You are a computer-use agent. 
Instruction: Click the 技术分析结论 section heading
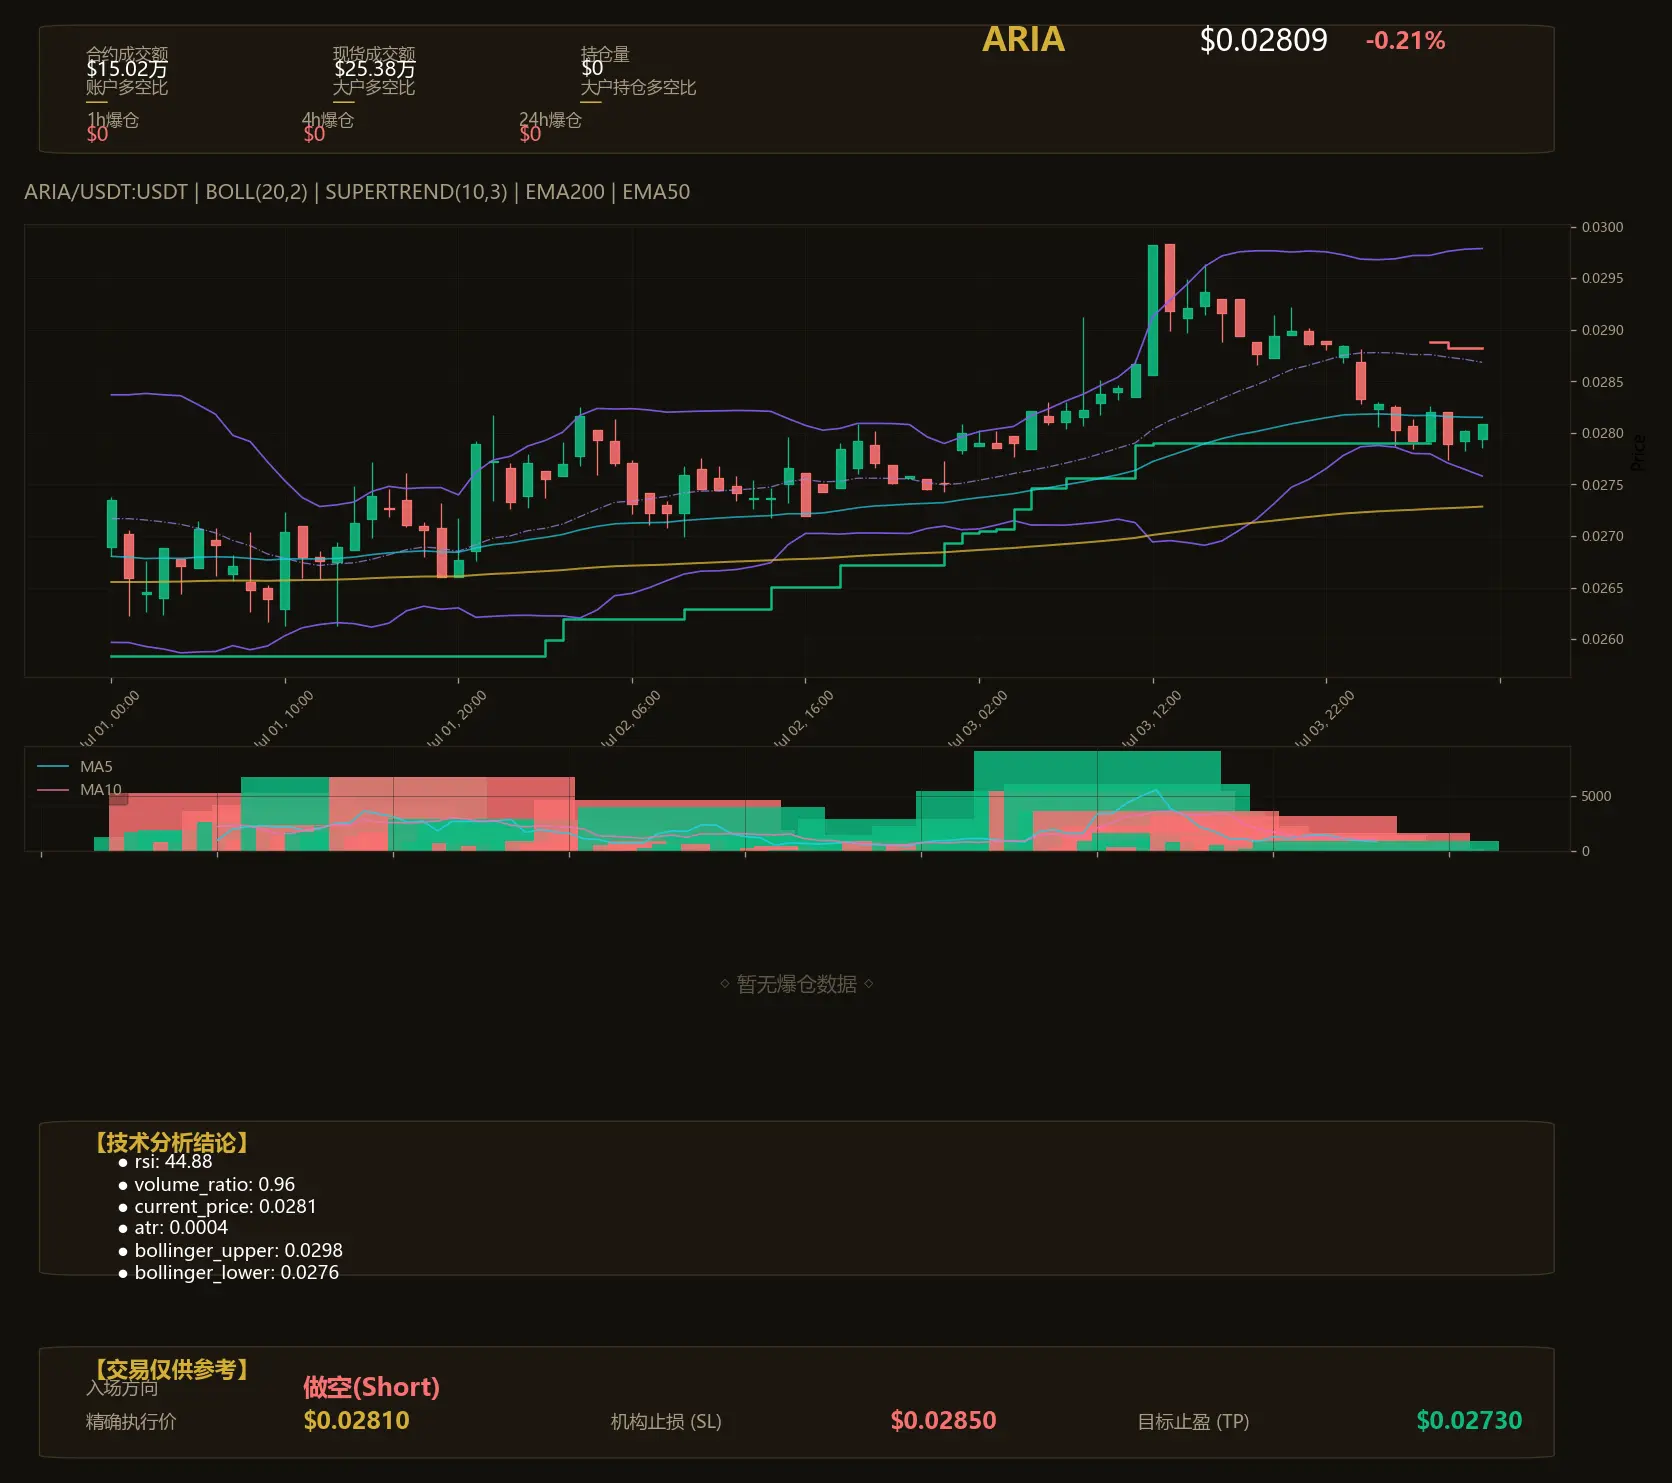(x=171, y=1143)
